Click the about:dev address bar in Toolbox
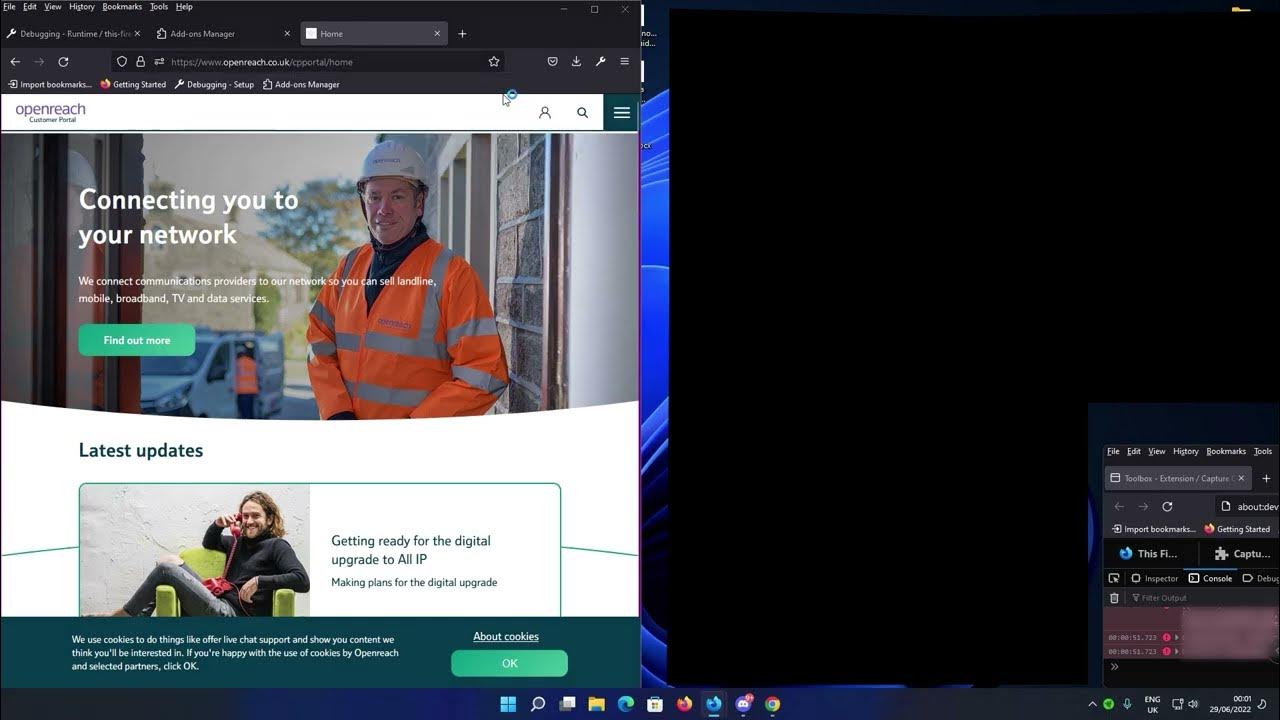The height and width of the screenshot is (720, 1280). tap(1250, 507)
